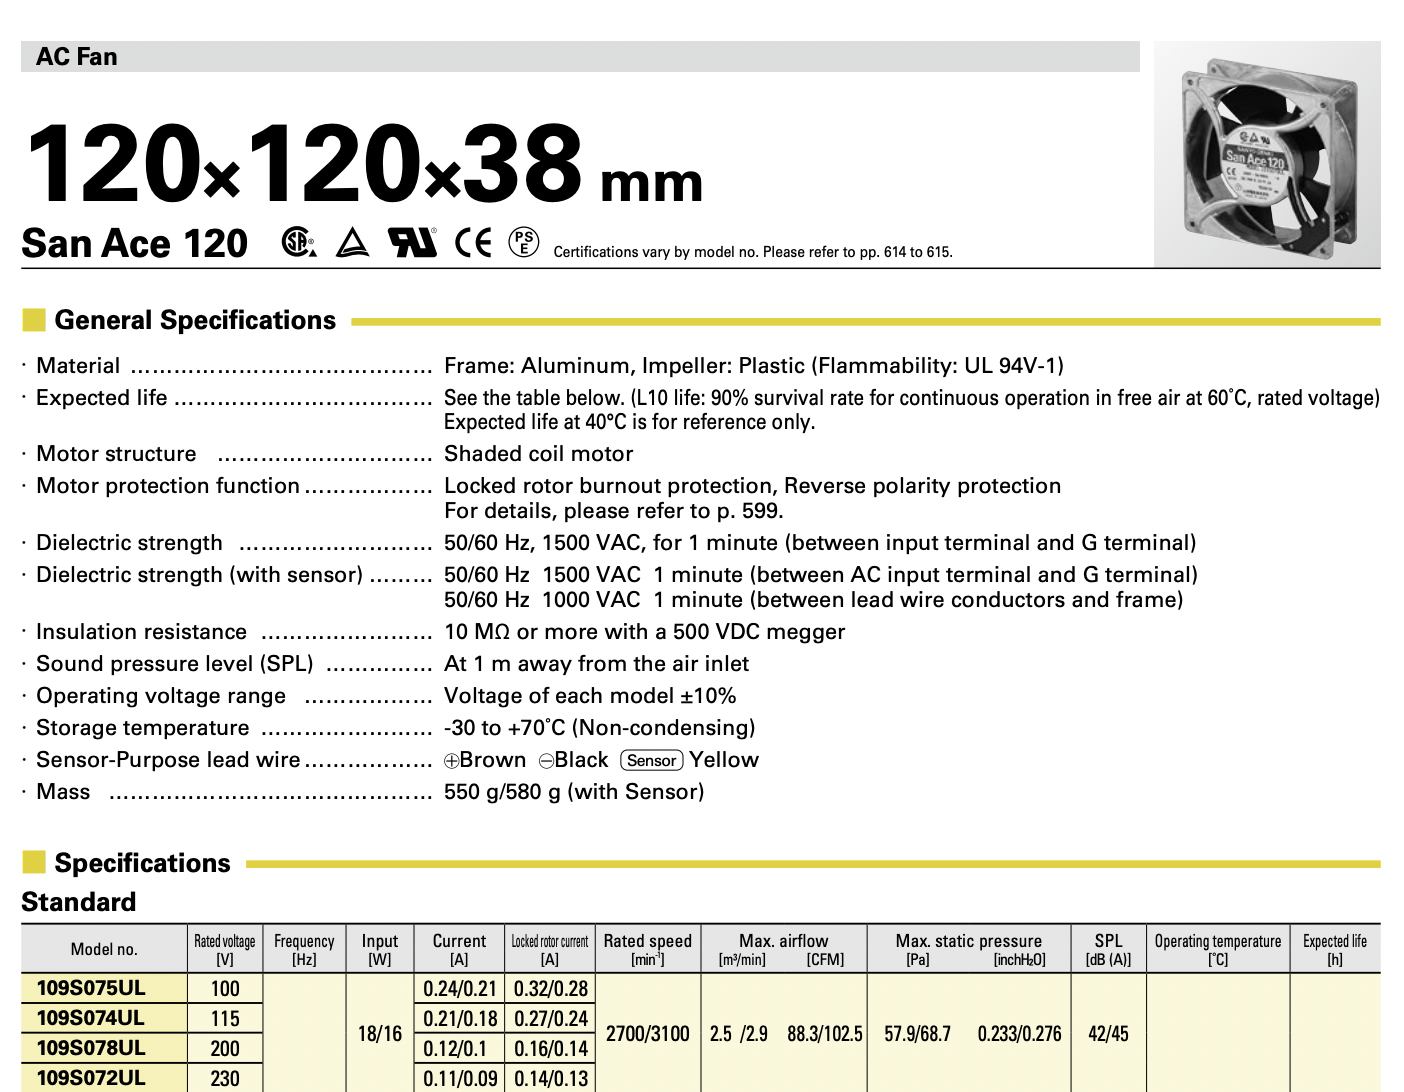Click 'For details, please refer to p. 599.'
1404x1092 pixels.
(613, 511)
